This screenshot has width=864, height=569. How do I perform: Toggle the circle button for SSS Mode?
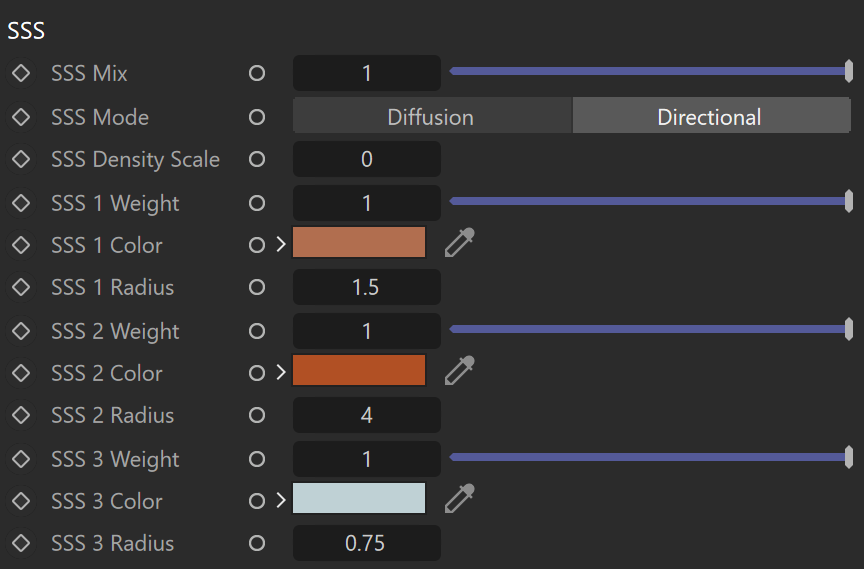pos(257,117)
